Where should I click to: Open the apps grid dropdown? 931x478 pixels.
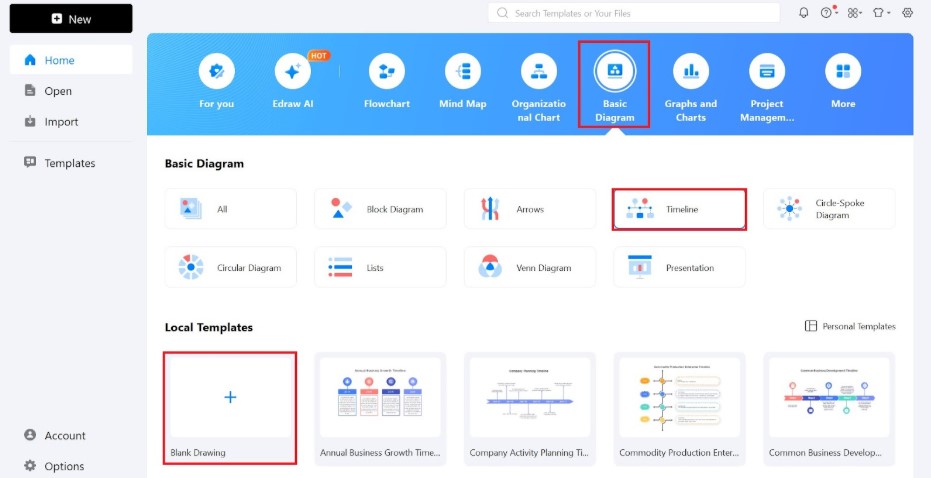point(854,13)
